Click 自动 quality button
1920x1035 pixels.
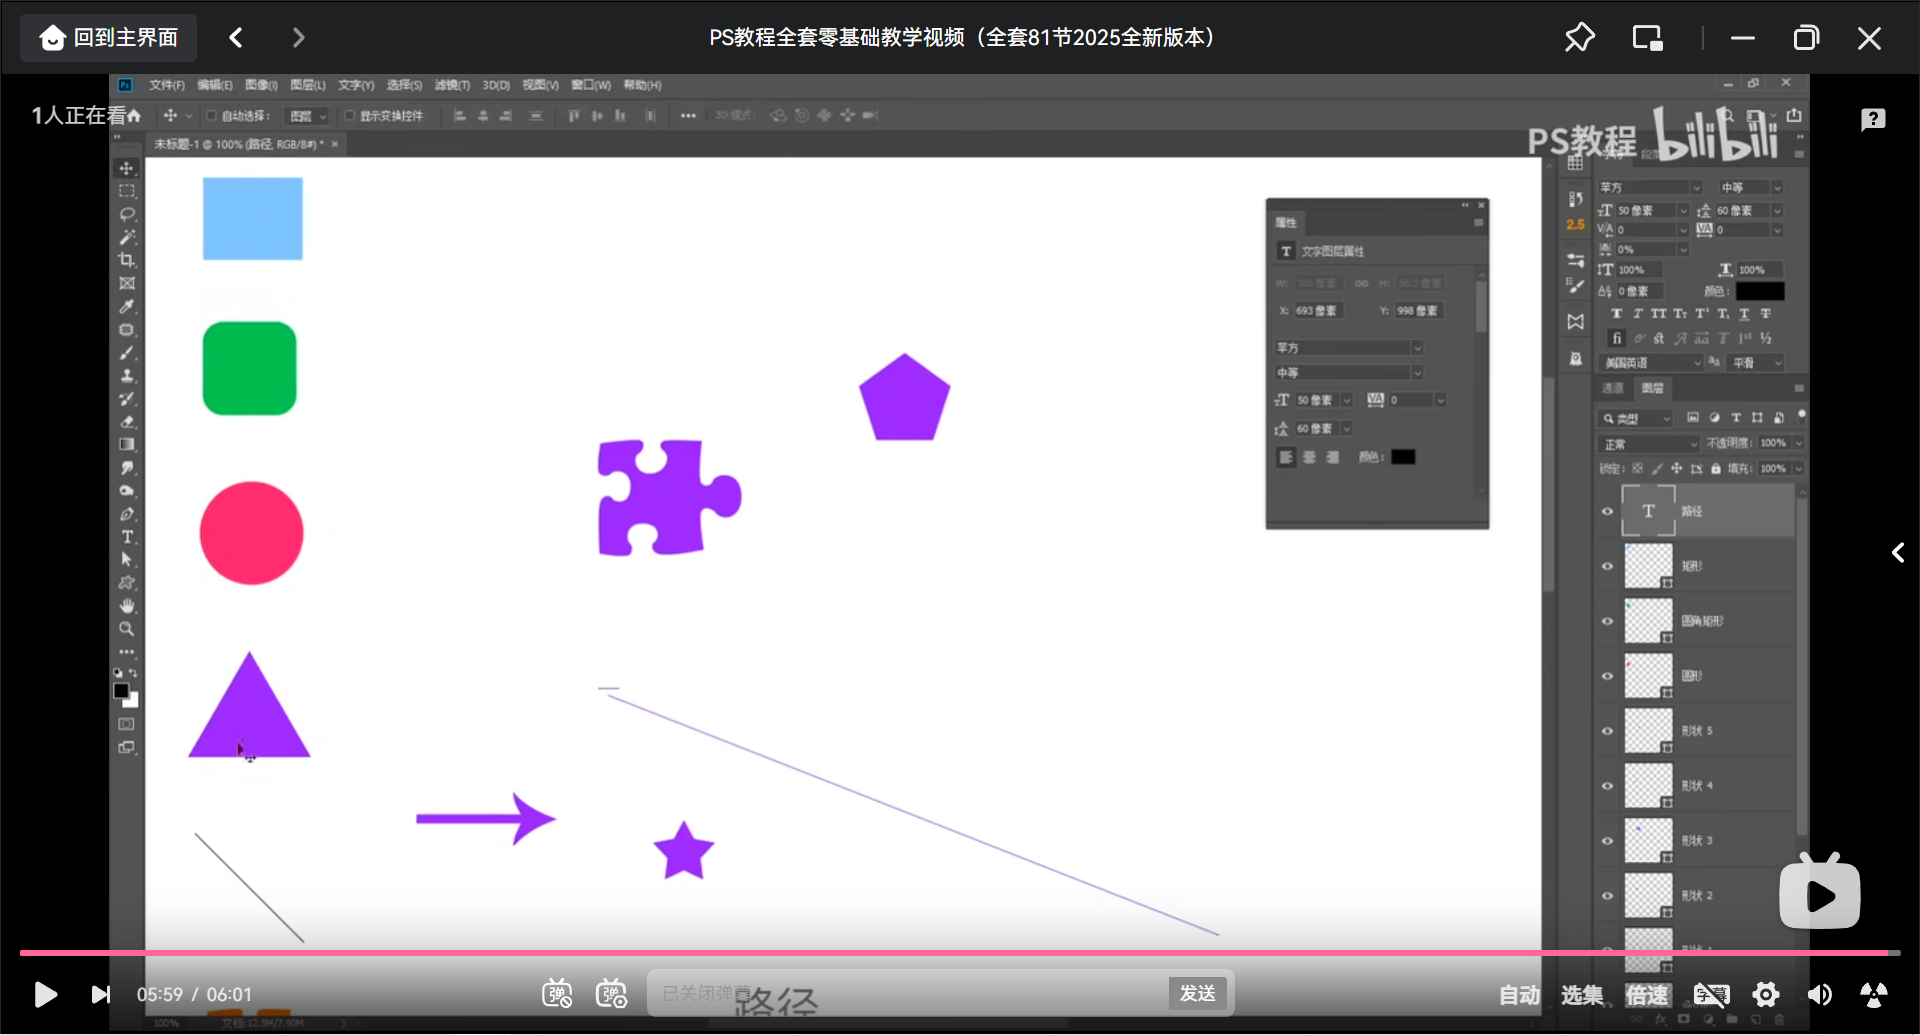click(1519, 995)
